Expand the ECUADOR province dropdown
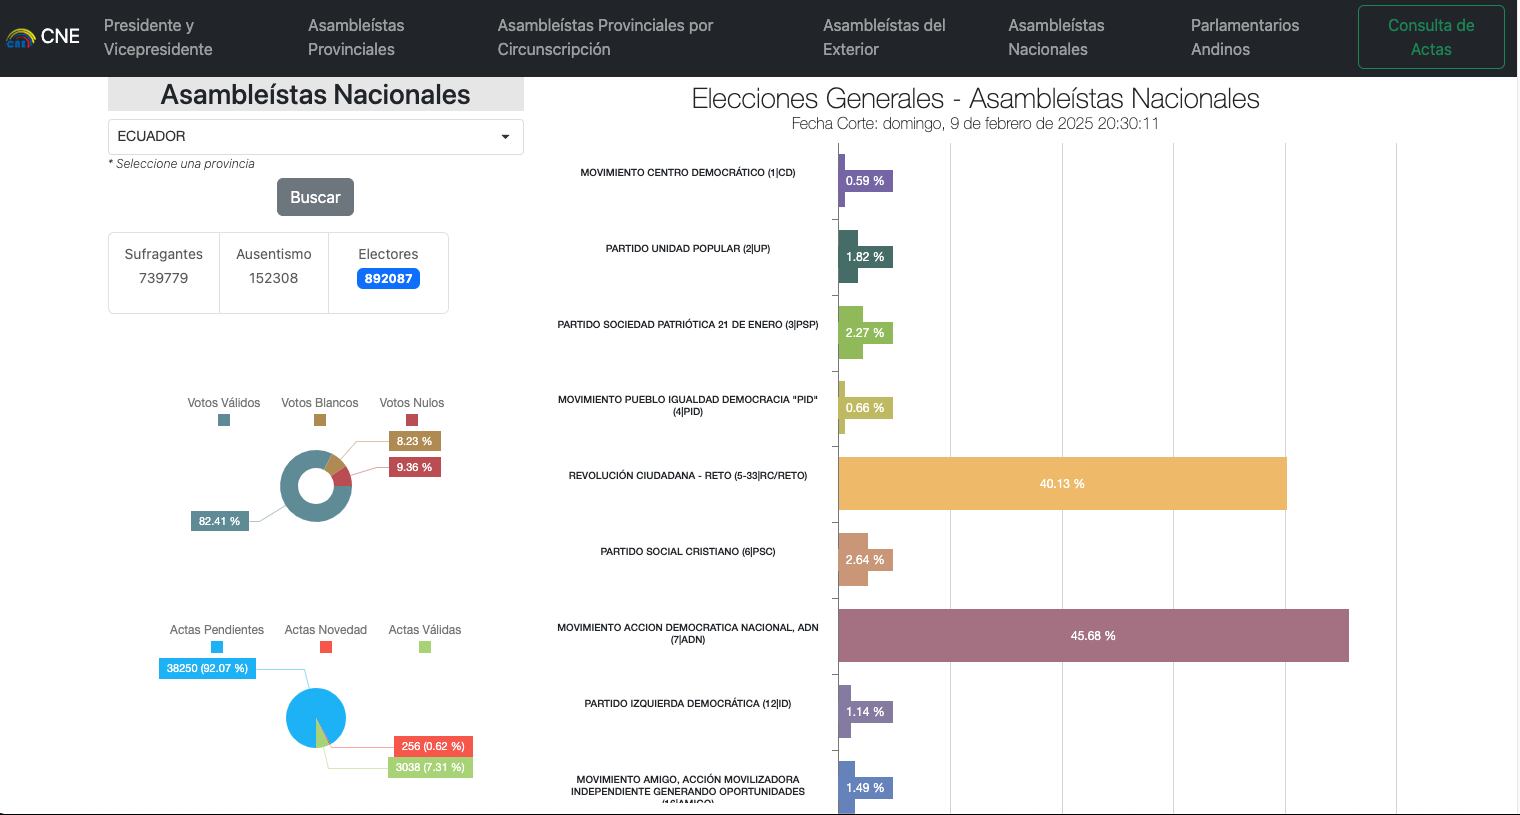The width and height of the screenshot is (1520, 815). tap(315, 137)
